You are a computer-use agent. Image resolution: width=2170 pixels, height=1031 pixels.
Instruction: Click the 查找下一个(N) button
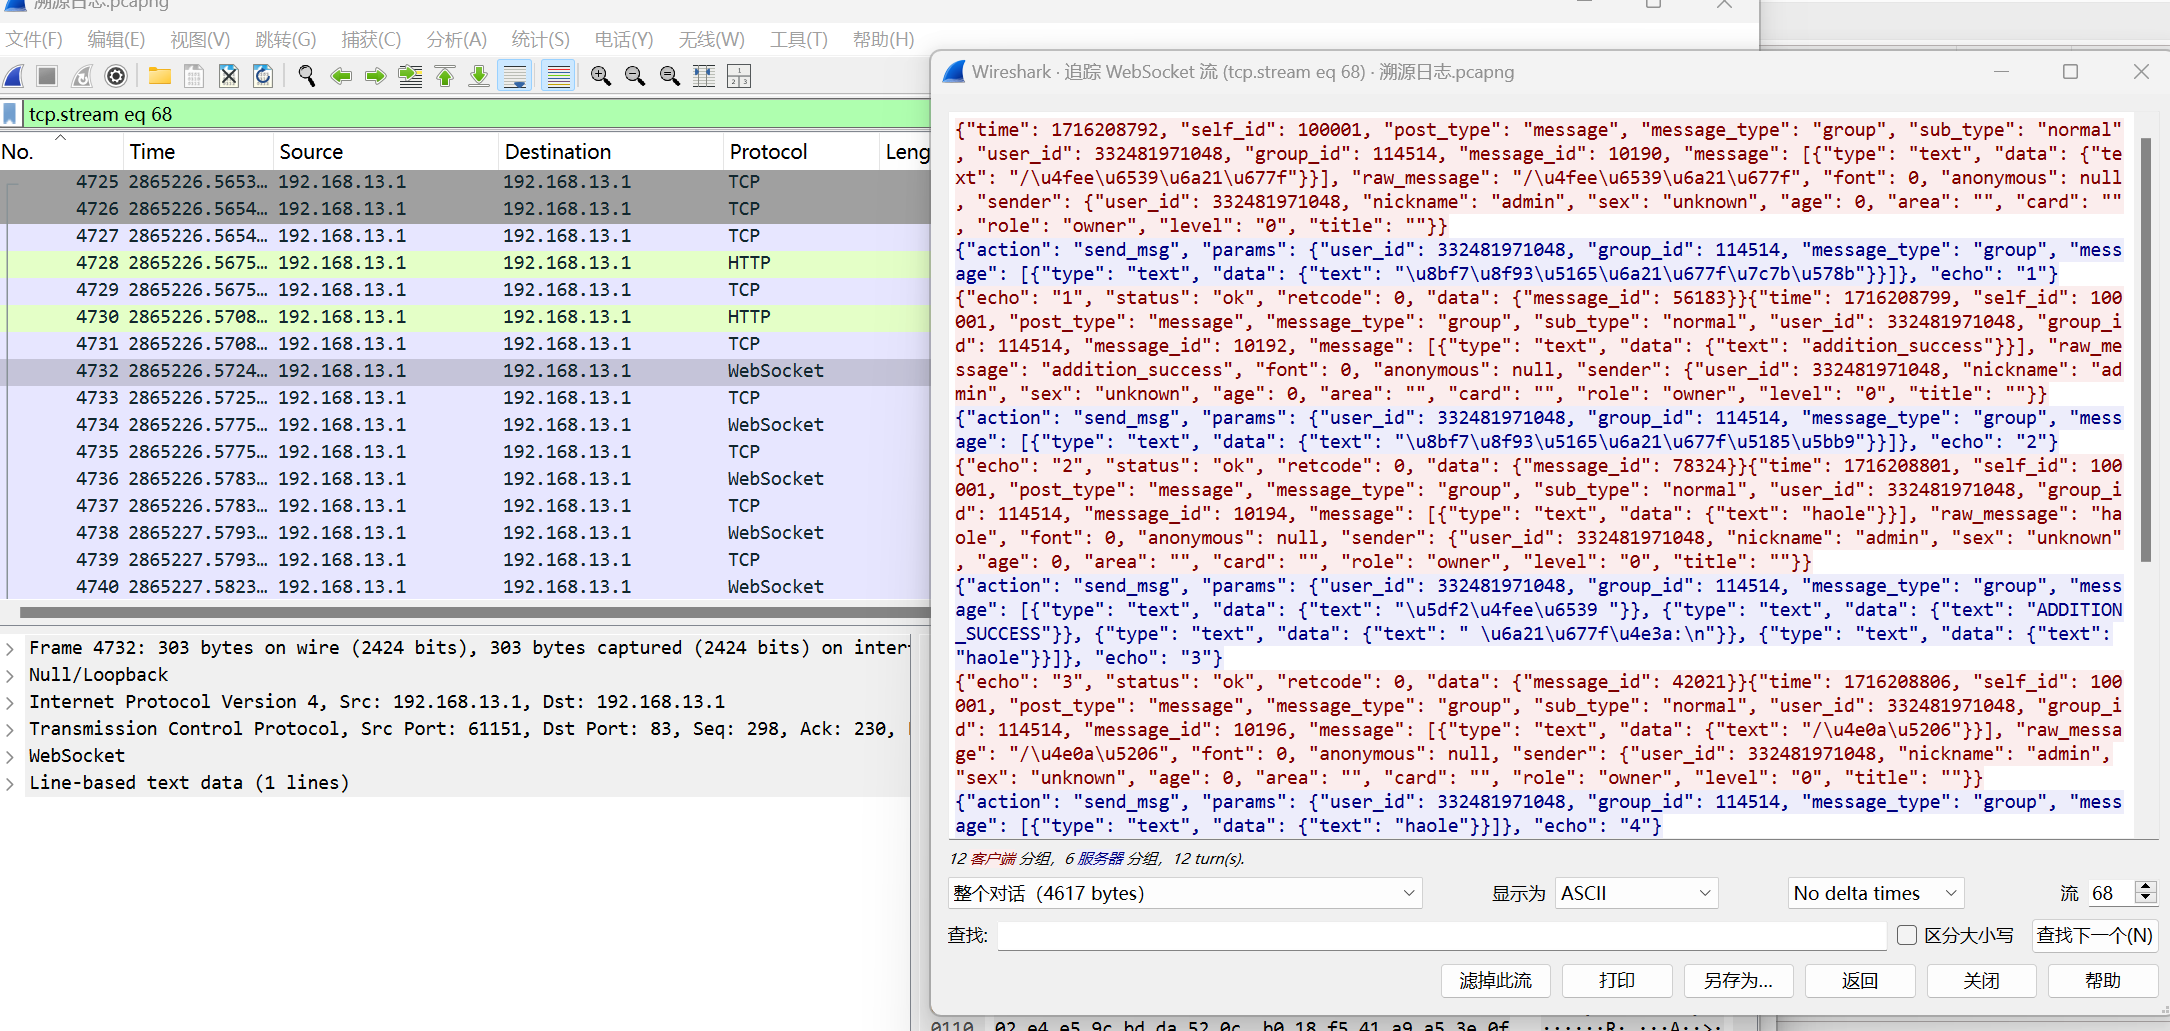(2095, 935)
